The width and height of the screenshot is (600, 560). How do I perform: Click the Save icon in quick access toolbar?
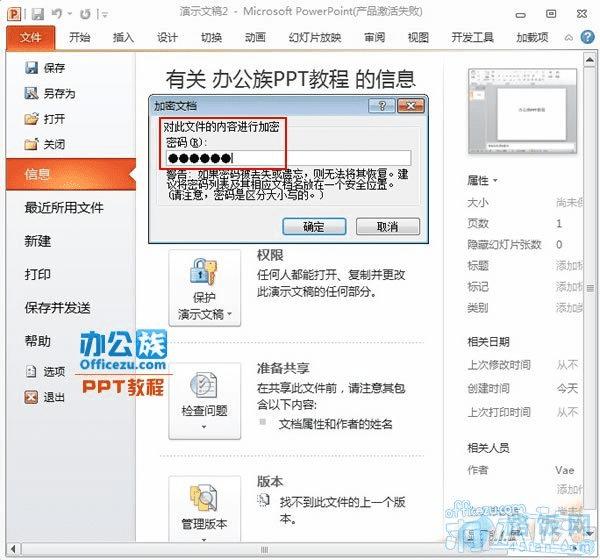click(38, 15)
